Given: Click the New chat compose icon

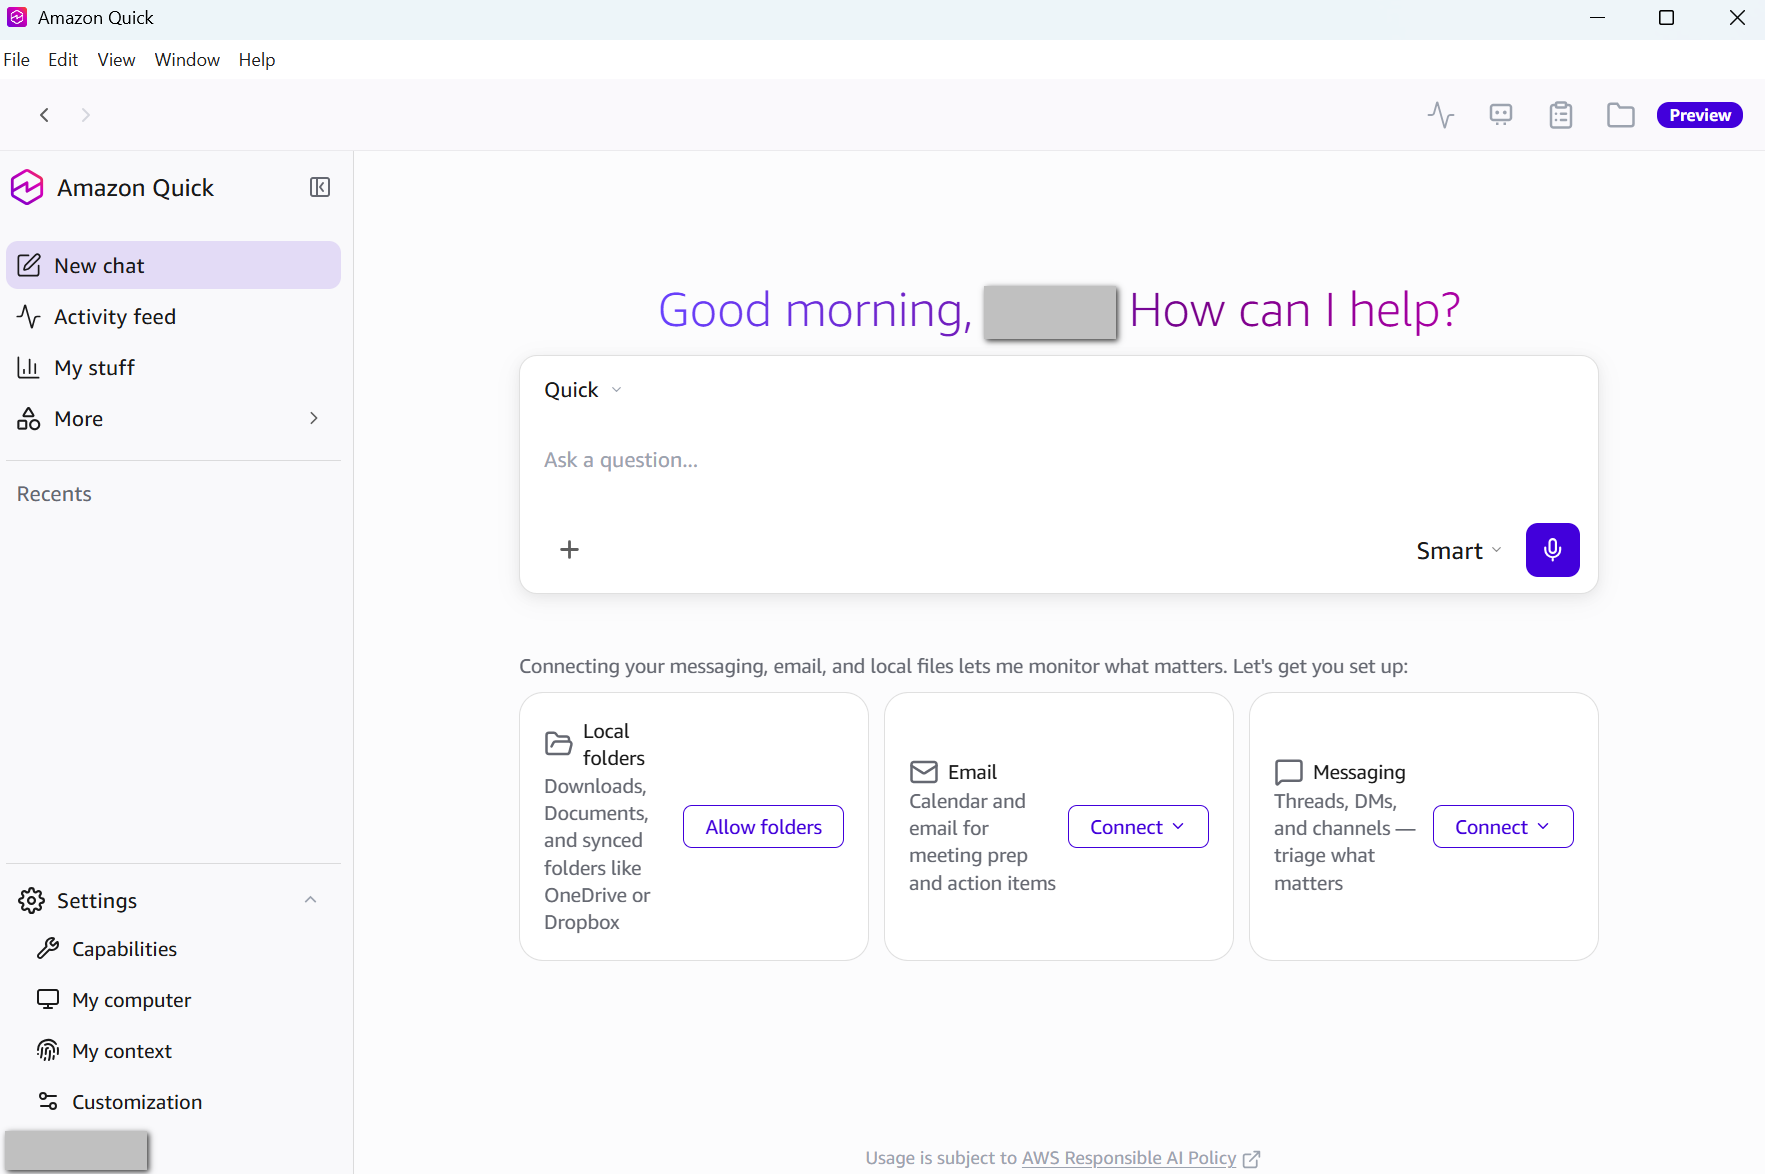Looking at the screenshot, I should (x=29, y=265).
